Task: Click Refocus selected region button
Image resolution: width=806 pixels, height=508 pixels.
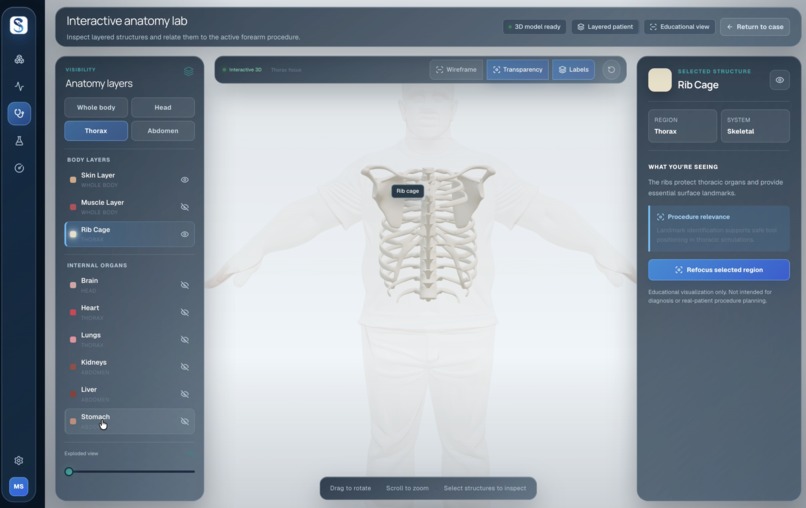Action: tap(719, 270)
